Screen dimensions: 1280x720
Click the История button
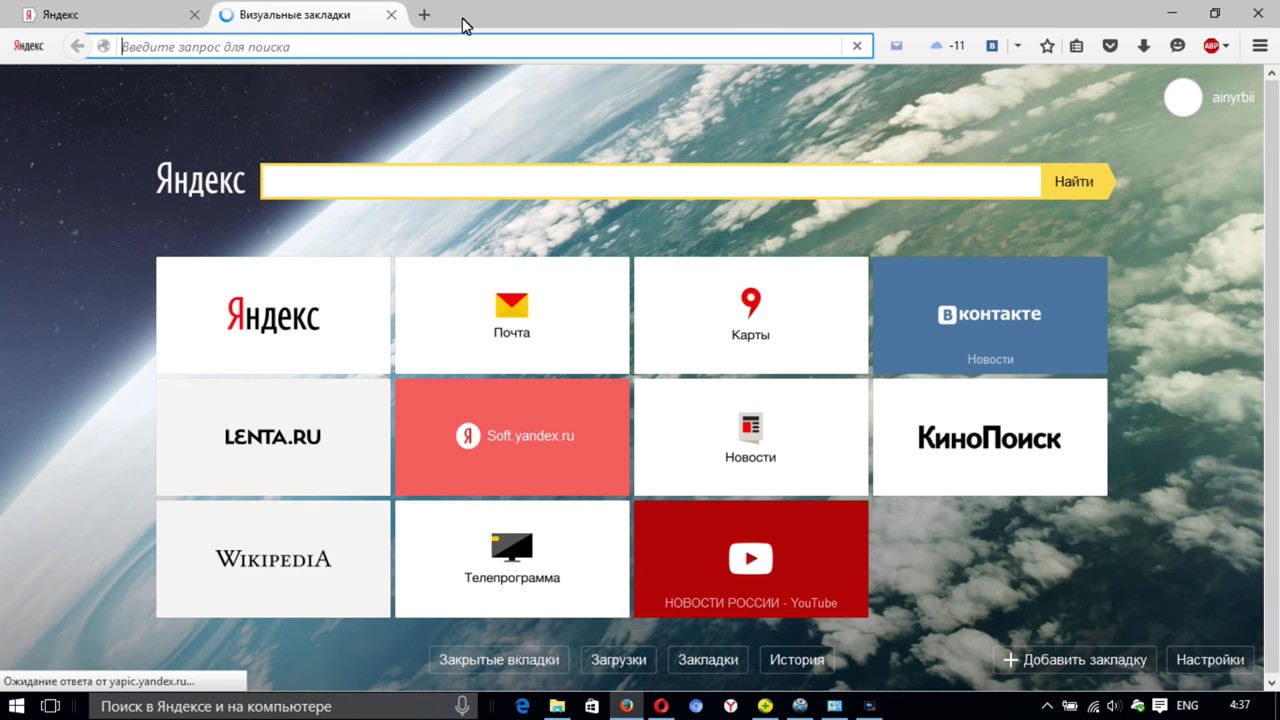(x=797, y=660)
